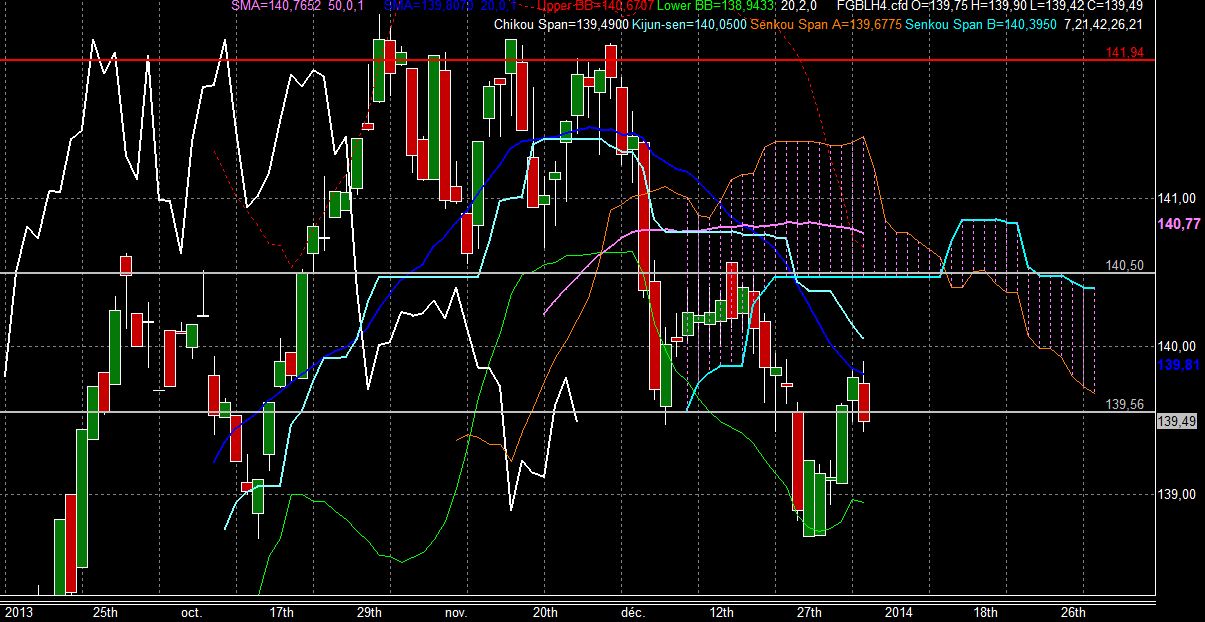The width and height of the screenshot is (1205, 622).
Task: Click the 139,56 support line label
Action: tap(1125, 405)
